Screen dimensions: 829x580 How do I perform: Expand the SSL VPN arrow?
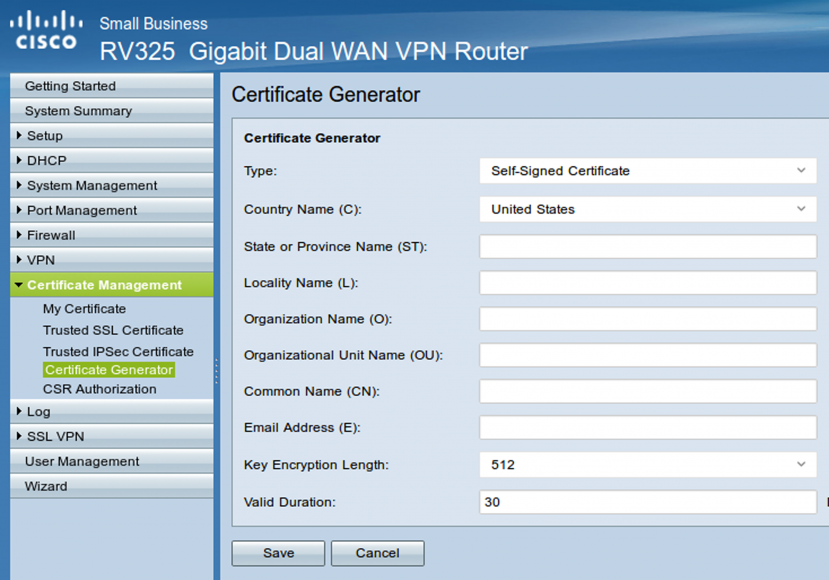coord(19,436)
